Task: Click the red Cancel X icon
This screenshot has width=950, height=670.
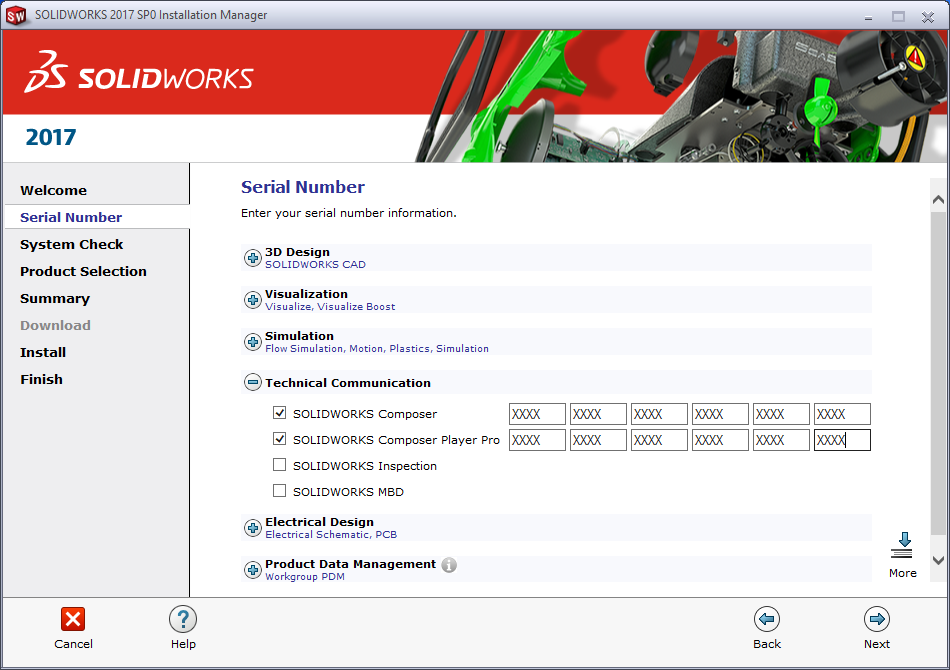Action: click(73, 619)
